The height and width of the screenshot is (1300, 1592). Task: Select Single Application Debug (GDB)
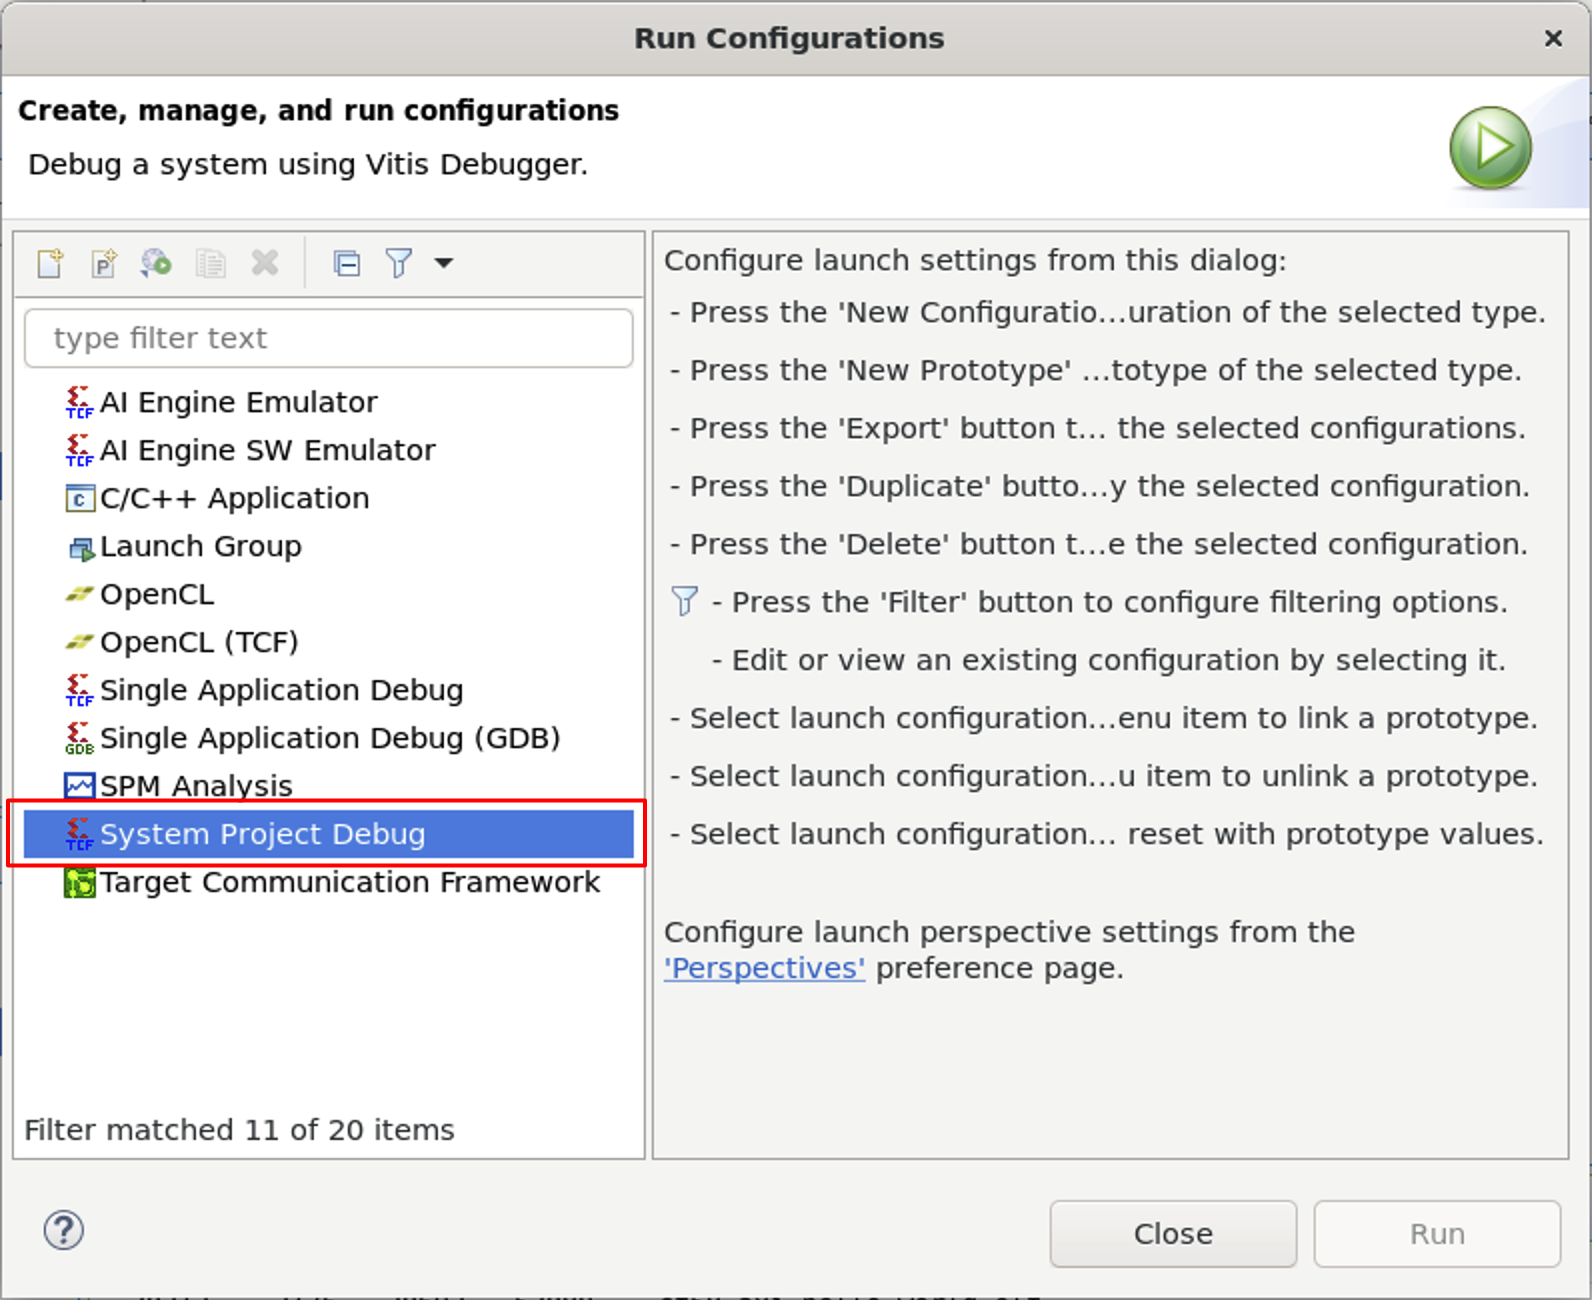tap(329, 738)
